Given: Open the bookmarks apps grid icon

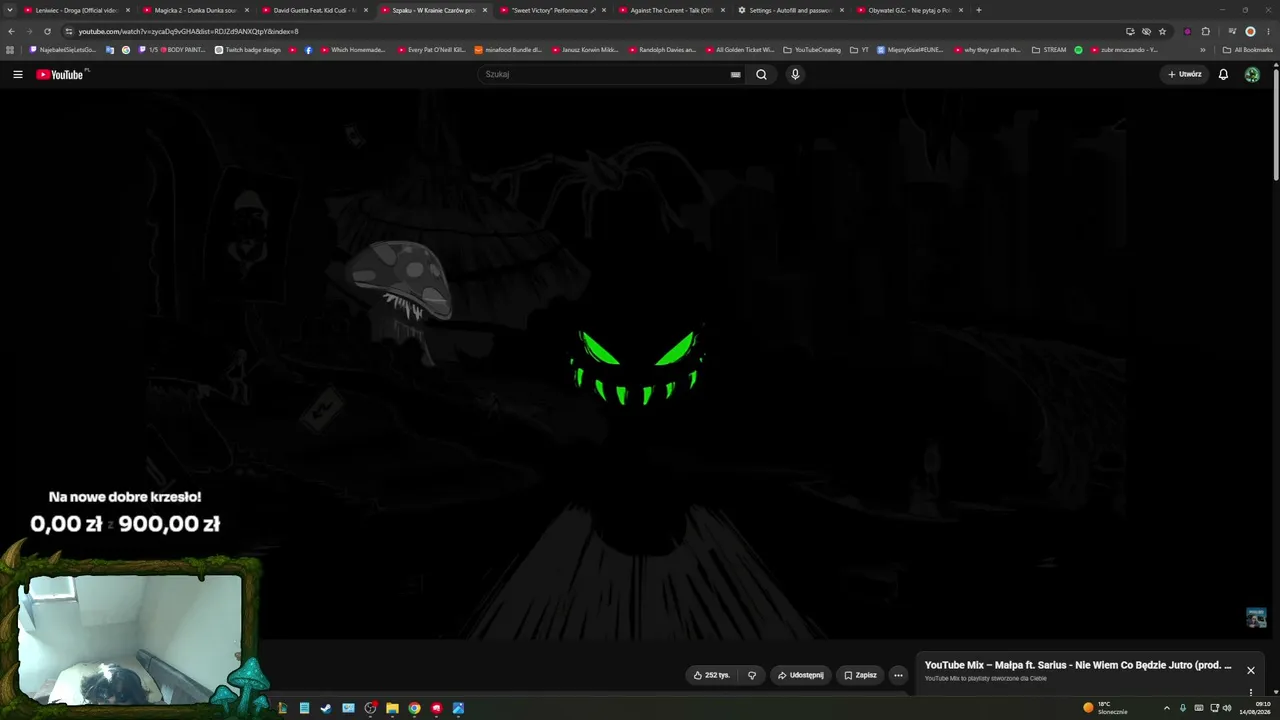Looking at the screenshot, I should pos(10,50).
